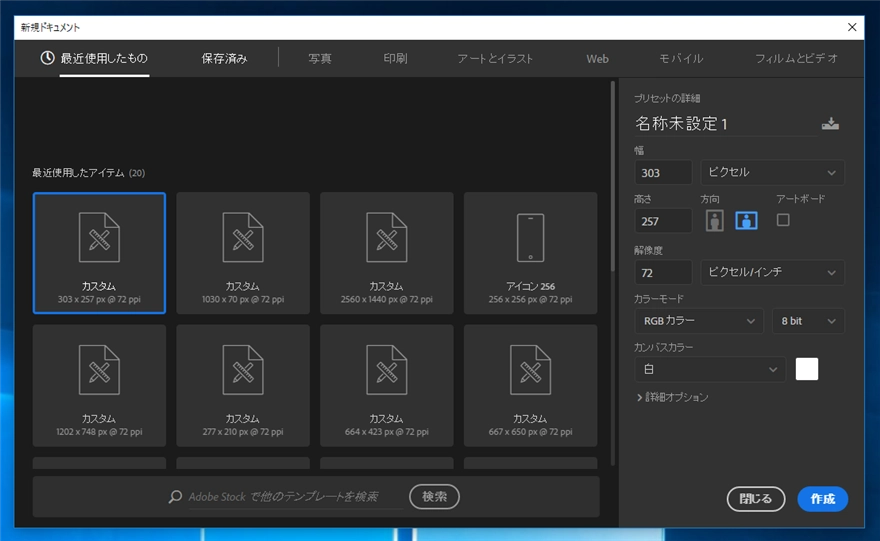The height and width of the screenshot is (541, 880).
Task: Click the 高さ height input field
Action: pyautogui.click(x=663, y=221)
